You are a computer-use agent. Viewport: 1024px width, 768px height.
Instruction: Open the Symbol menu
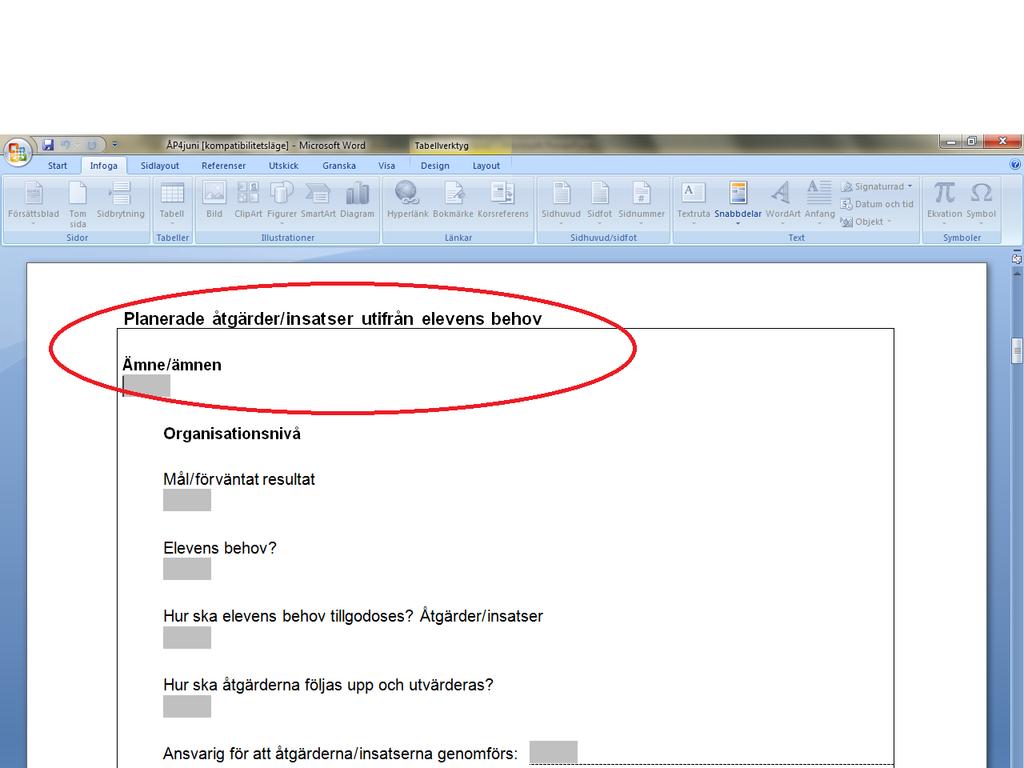(981, 202)
